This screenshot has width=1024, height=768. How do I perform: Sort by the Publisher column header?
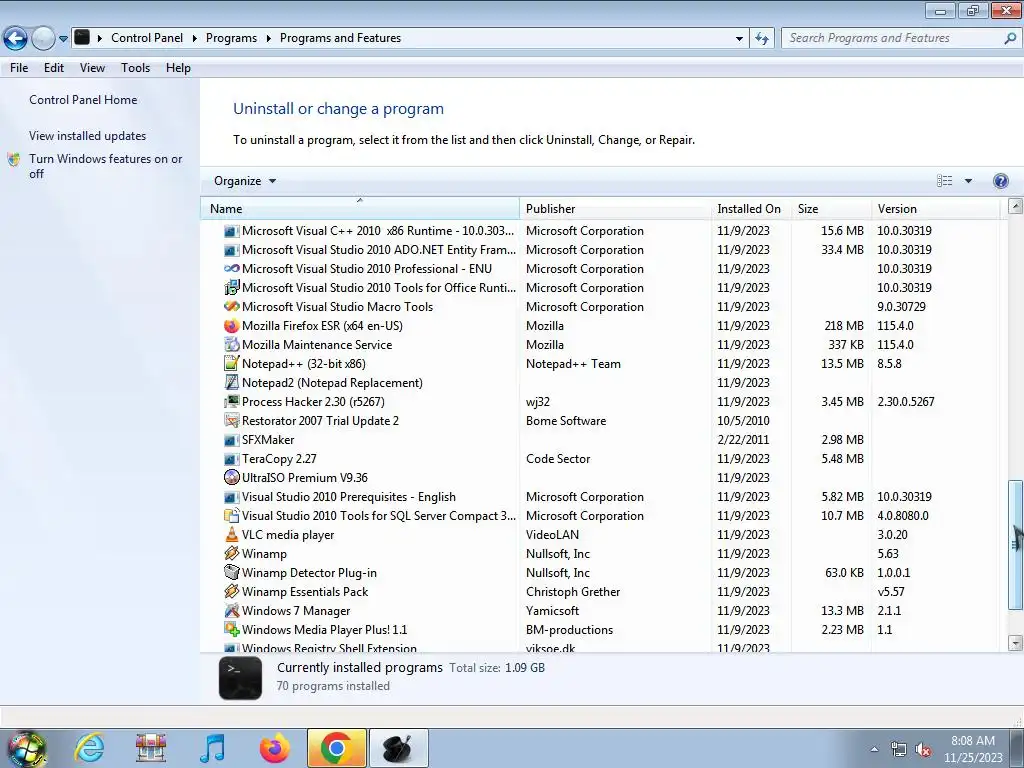[615, 208]
